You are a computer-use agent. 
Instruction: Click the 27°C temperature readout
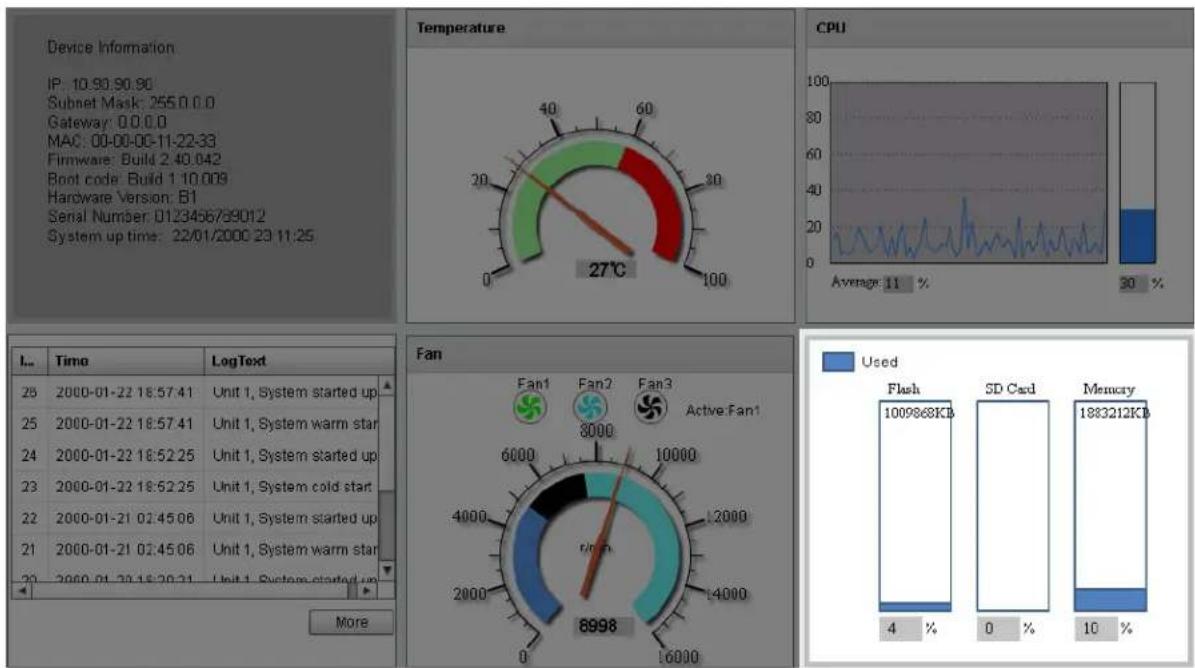coord(606,270)
